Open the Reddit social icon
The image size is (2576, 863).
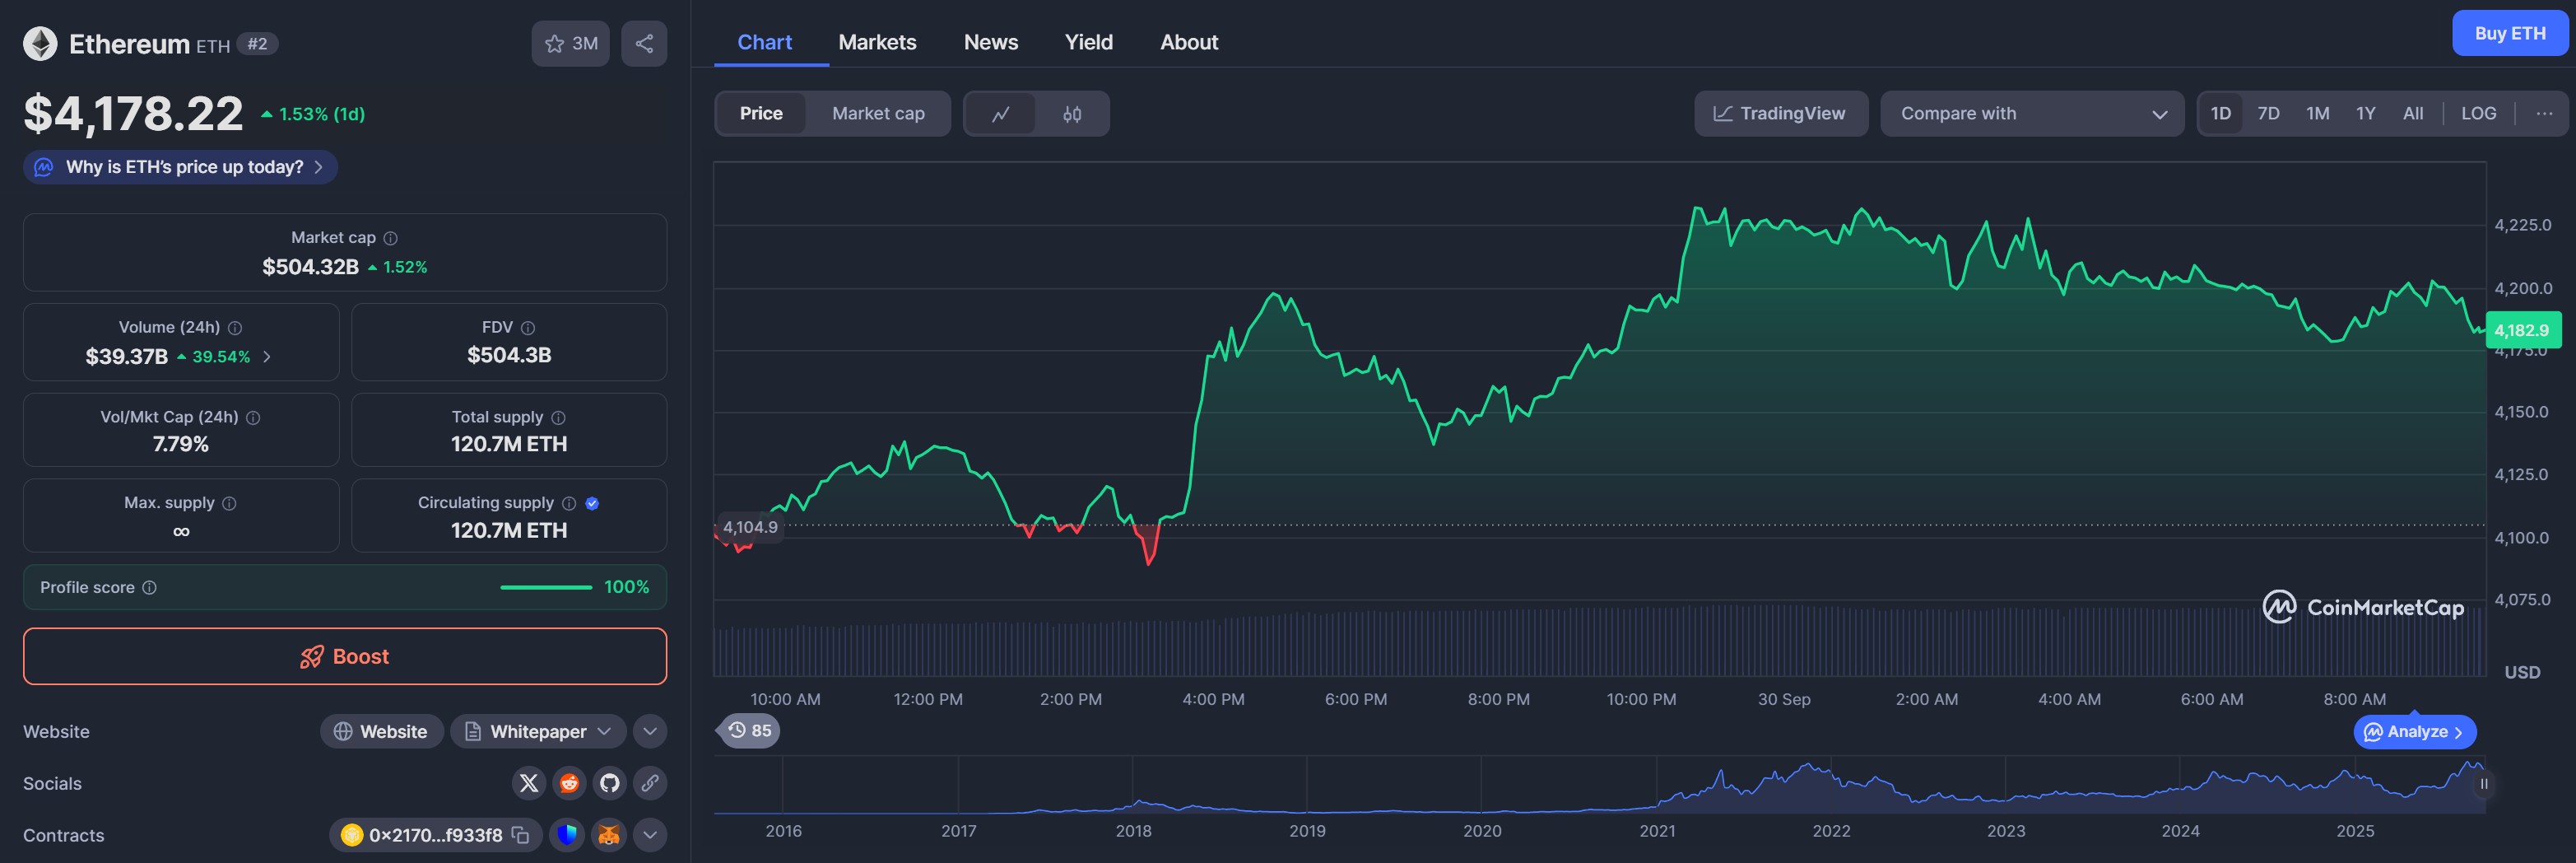(x=569, y=783)
